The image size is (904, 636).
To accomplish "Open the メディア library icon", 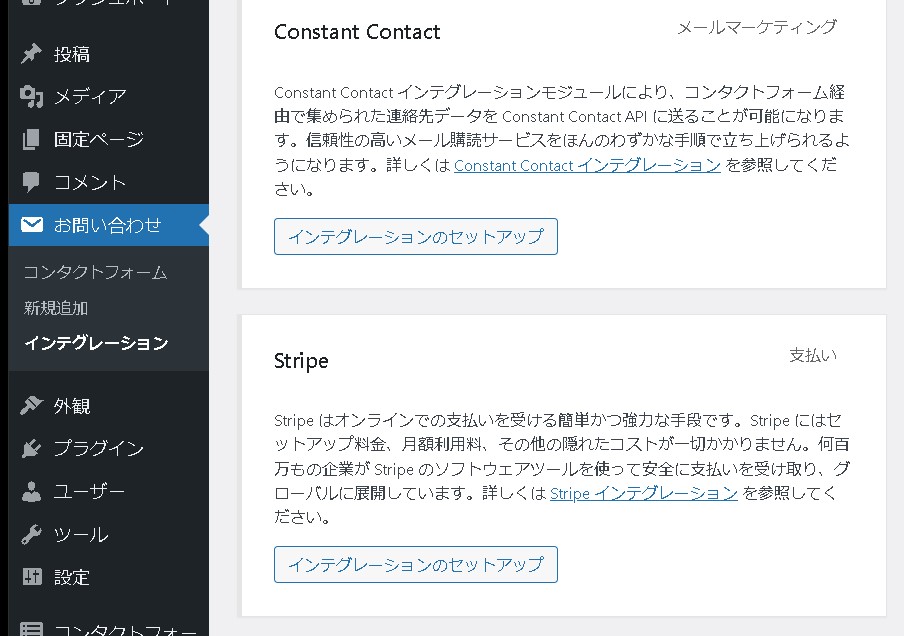I will click(x=32, y=97).
